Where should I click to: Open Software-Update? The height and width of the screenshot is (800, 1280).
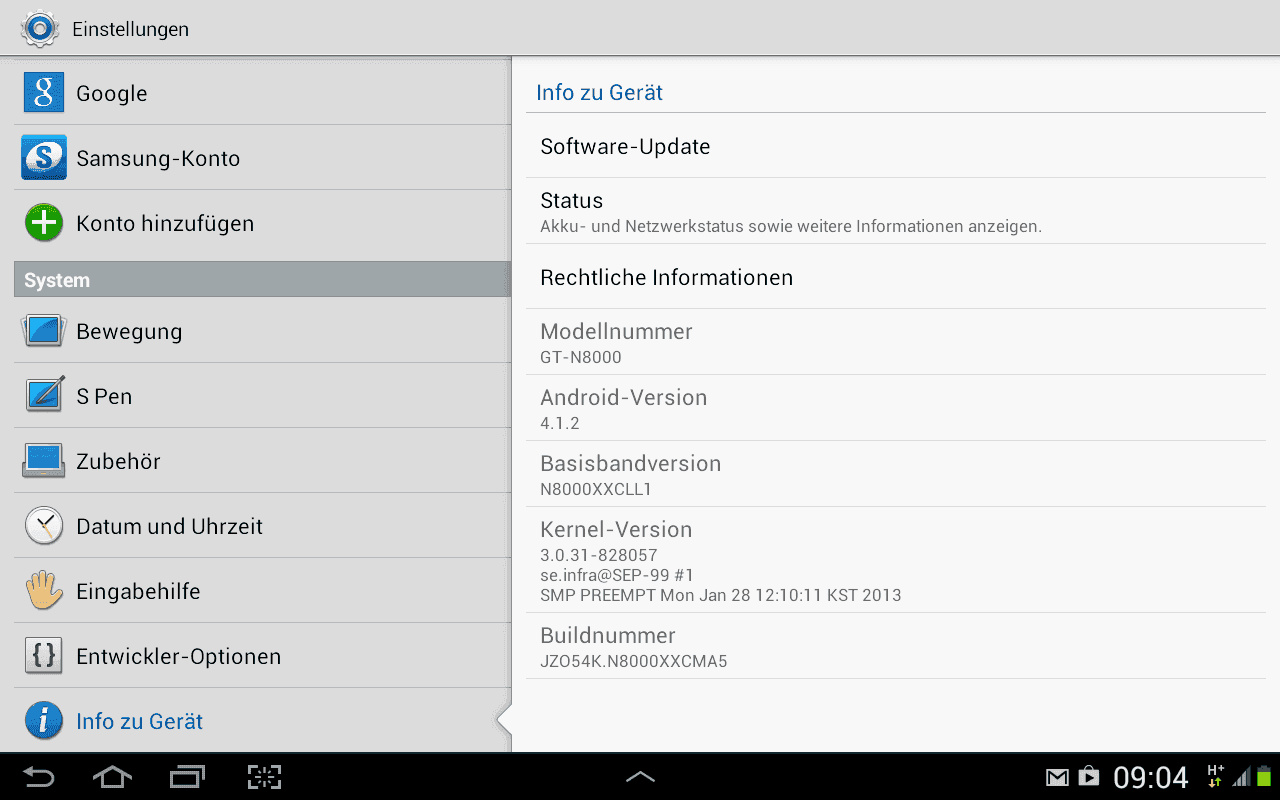pyautogui.click(x=896, y=146)
